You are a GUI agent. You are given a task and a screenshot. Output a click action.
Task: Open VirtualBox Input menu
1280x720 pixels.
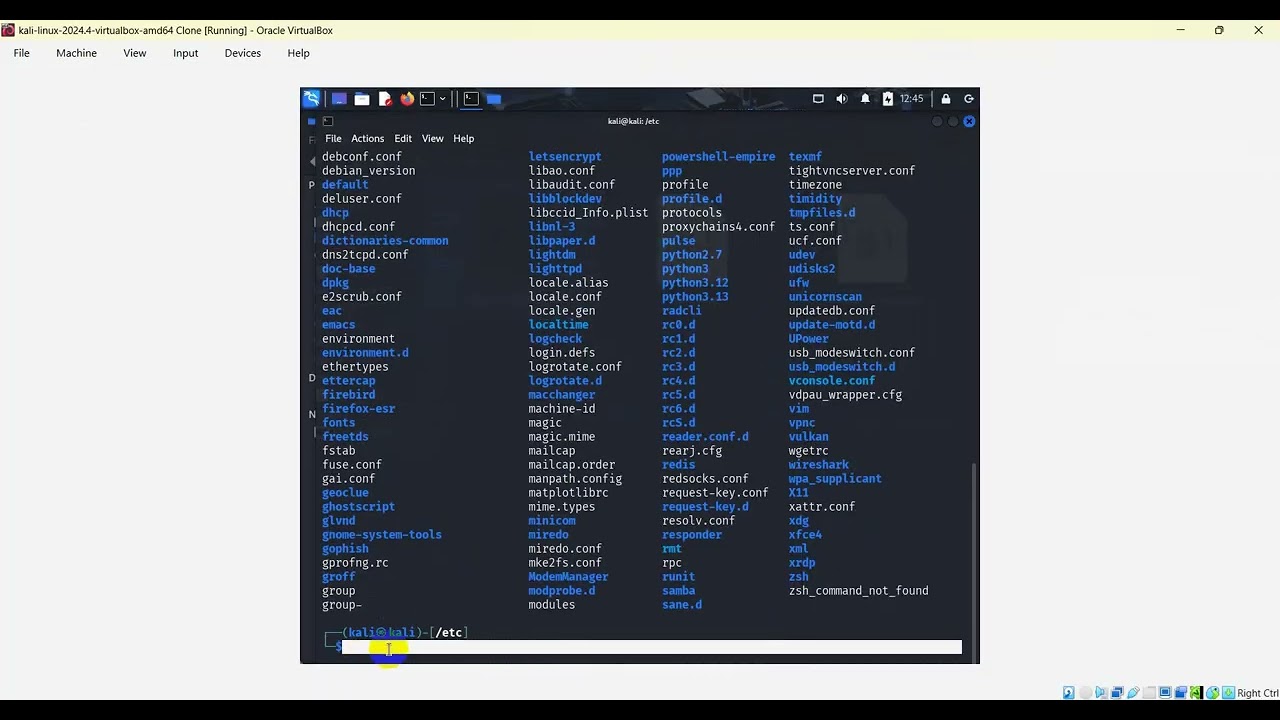186,53
